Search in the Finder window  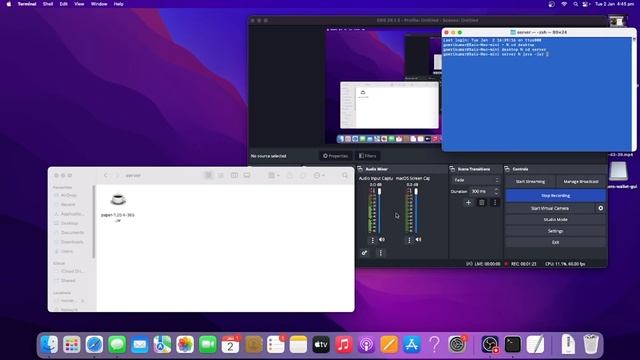click(345, 176)
